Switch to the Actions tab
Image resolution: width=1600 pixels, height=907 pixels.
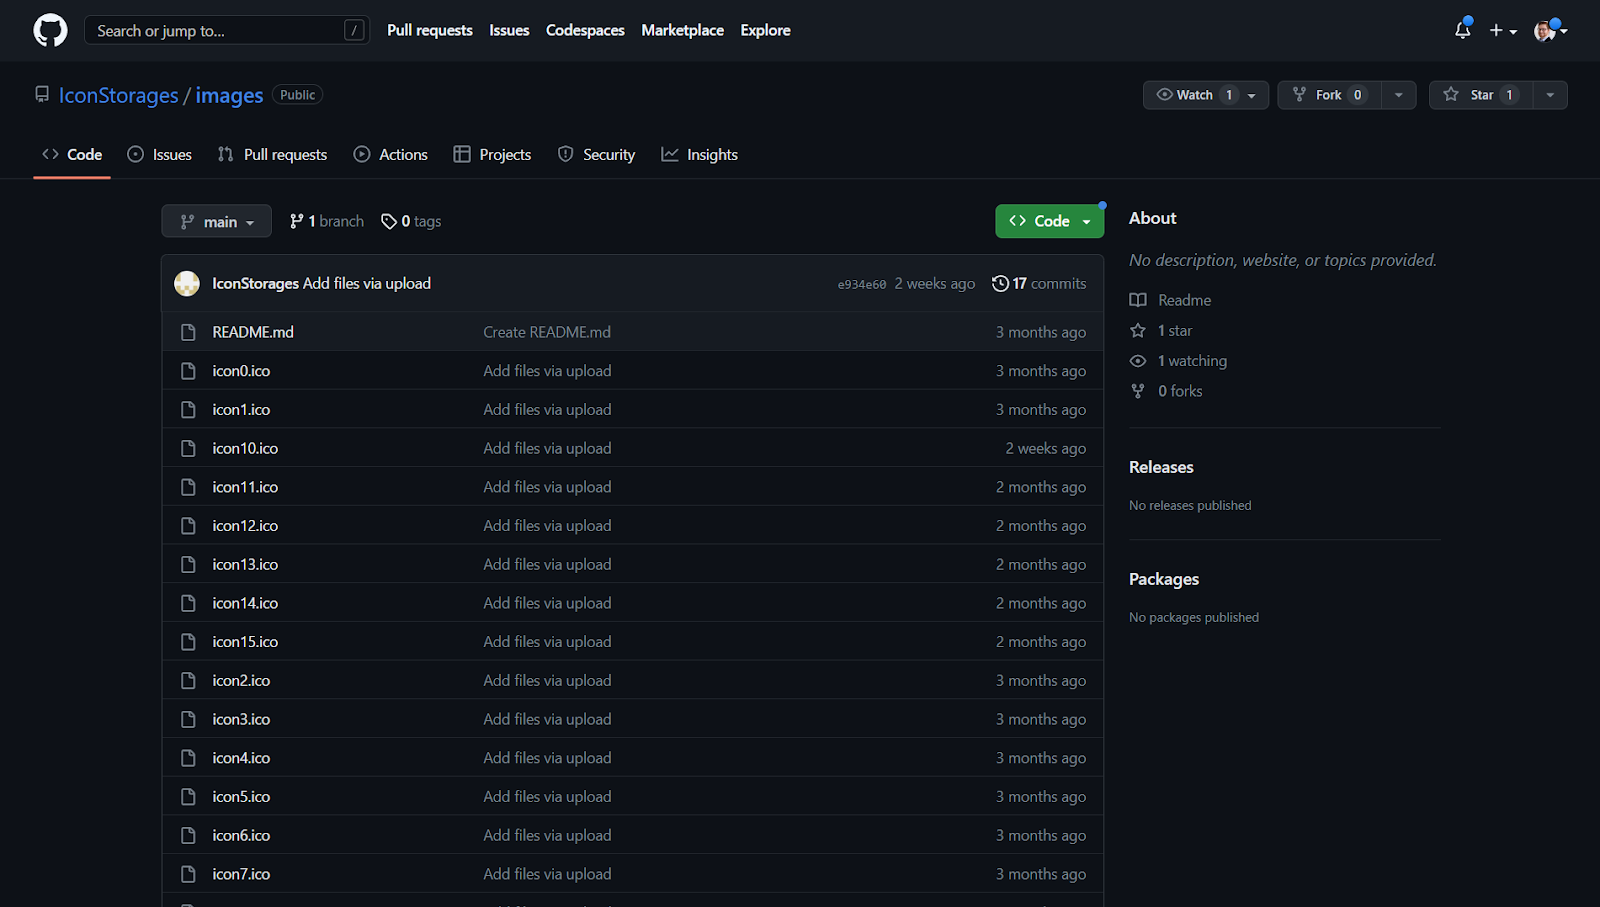391,154
